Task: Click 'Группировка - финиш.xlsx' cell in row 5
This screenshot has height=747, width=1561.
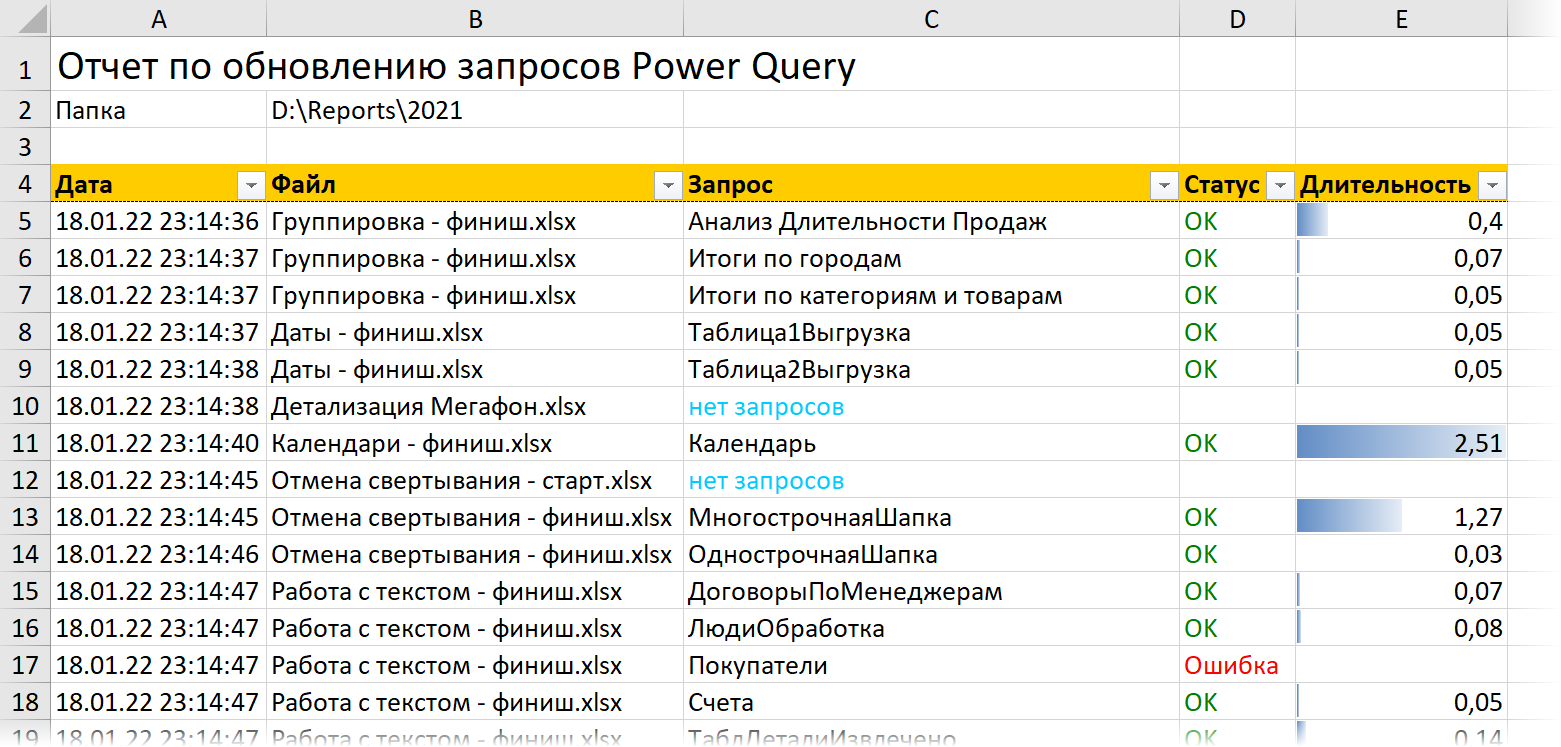Action: coord(475,221)
